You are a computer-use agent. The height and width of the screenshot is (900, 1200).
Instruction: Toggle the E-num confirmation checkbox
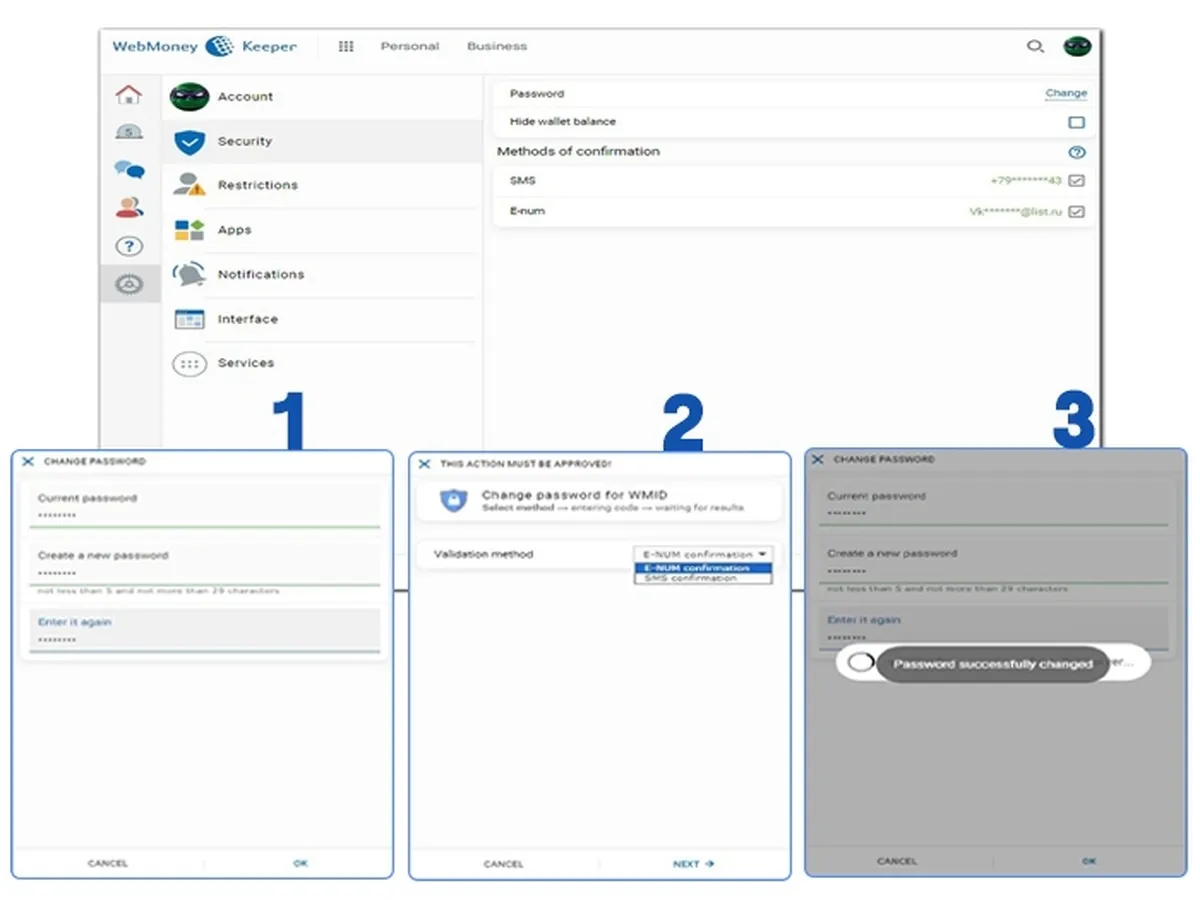click(1076, 212)
